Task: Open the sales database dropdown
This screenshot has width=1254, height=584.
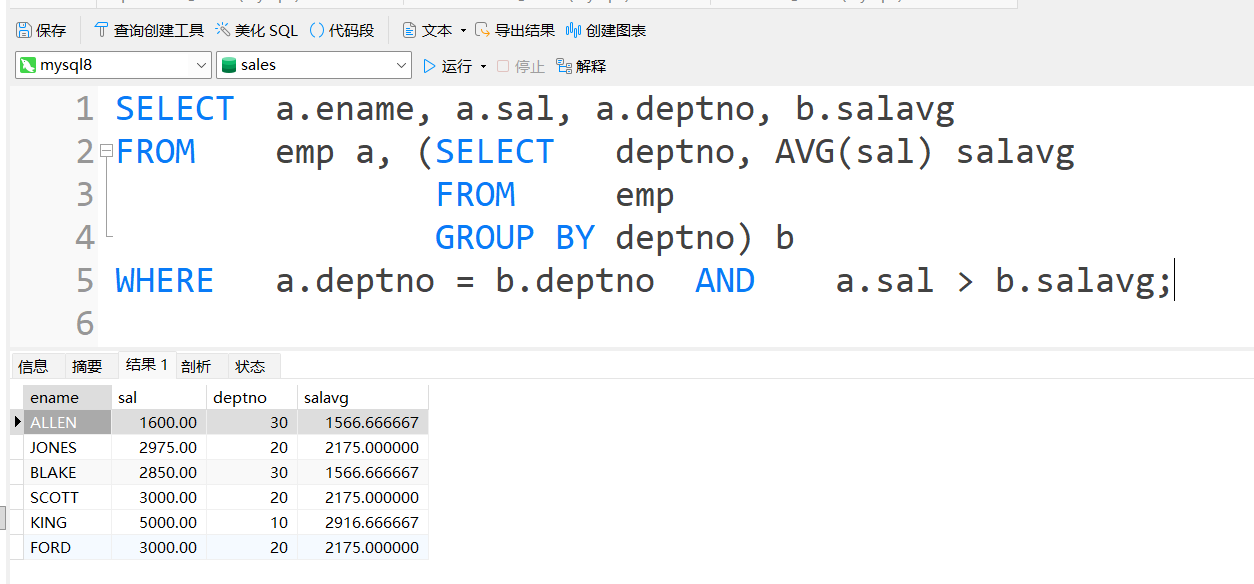Action: pyautogui.click(x=313, y=65)
